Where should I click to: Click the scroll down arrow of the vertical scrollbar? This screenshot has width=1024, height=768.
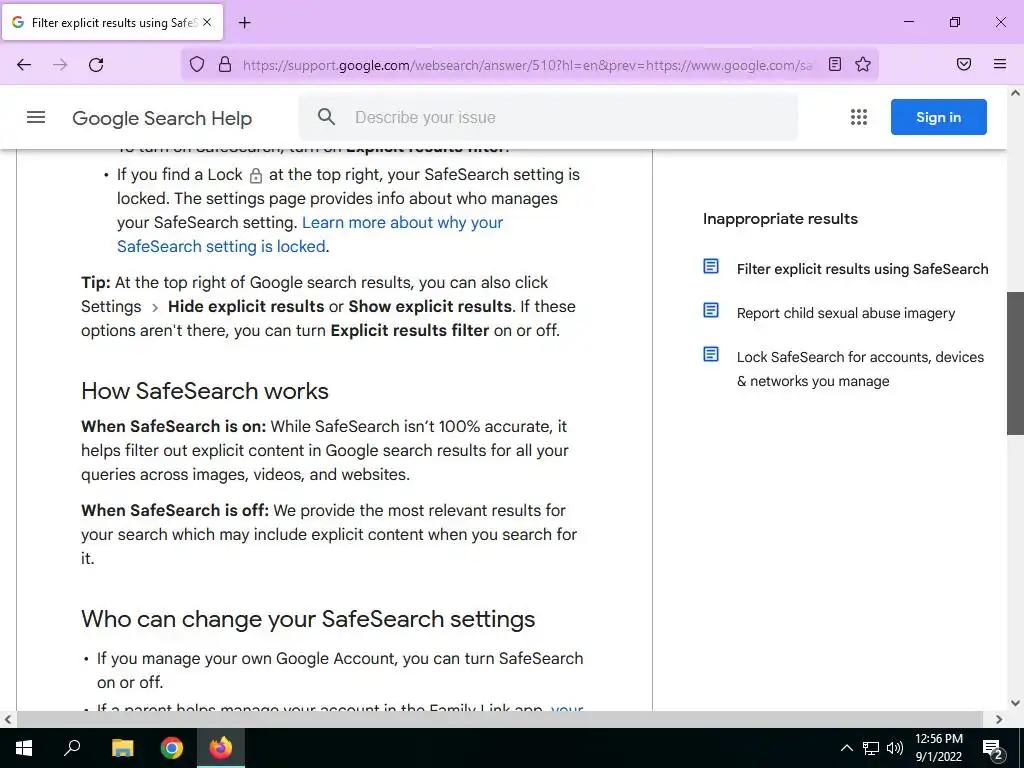point(1015,703)
